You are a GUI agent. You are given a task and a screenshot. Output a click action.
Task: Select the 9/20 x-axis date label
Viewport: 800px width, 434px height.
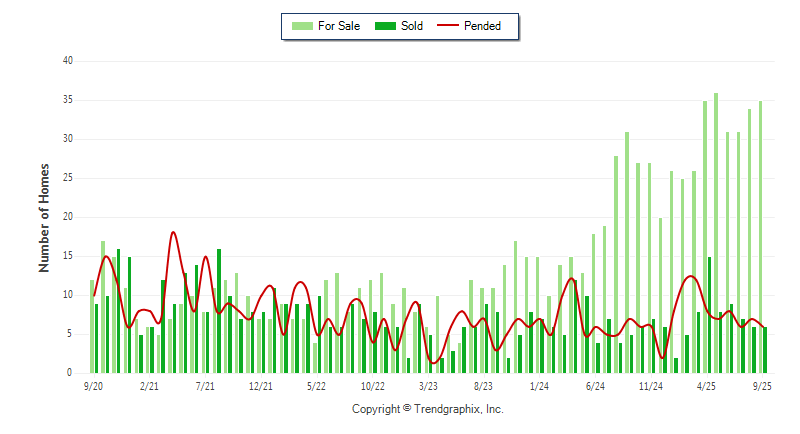[93, 385]
